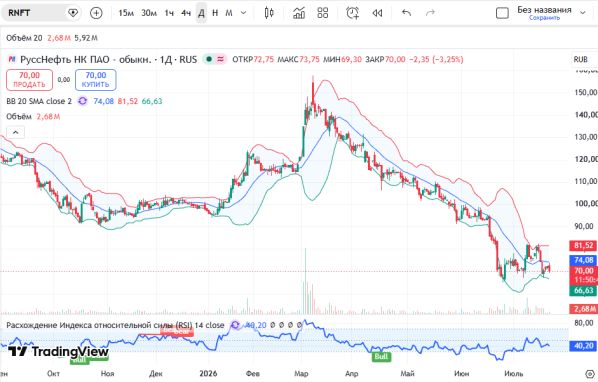The width and height of the screenshot is (598, 382).
Task: Undo the last chart action
Action: point(407,13)
